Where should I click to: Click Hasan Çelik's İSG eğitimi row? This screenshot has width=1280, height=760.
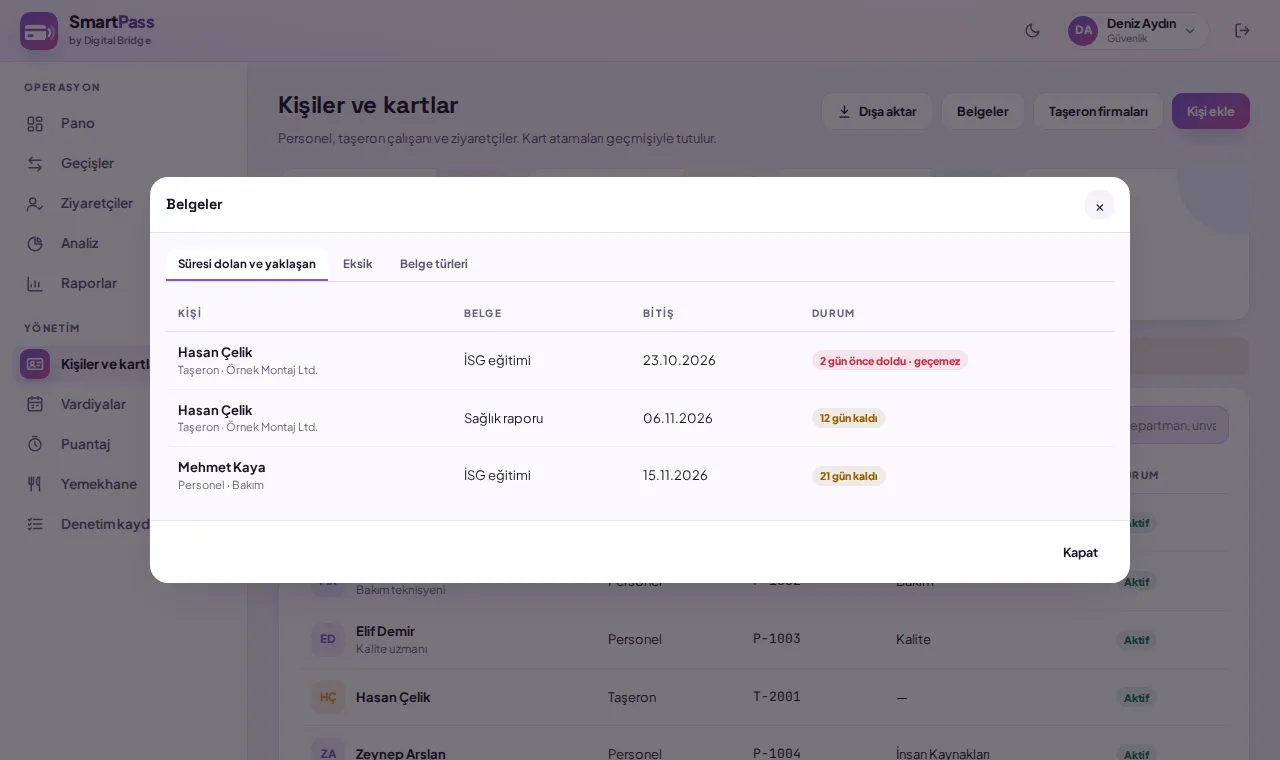640,360
